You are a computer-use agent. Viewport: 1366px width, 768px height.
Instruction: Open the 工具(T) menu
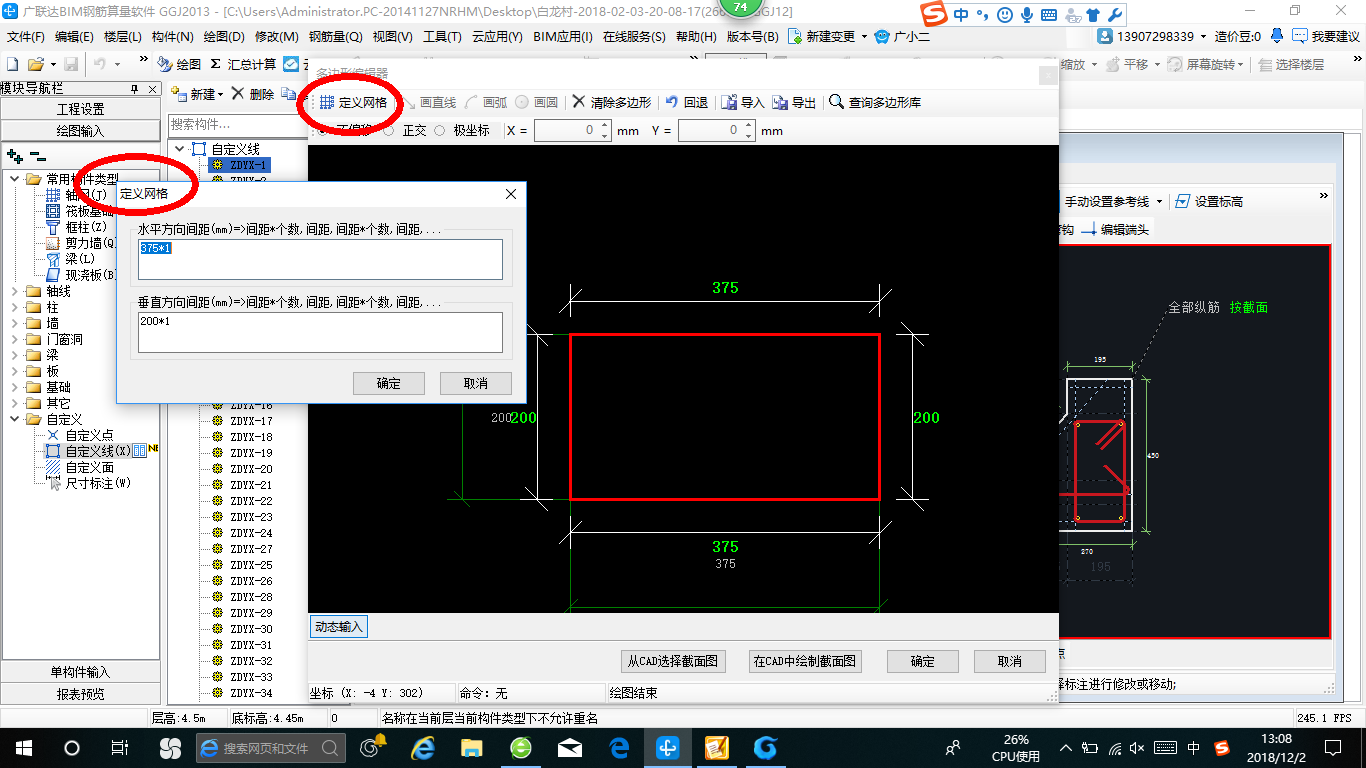pos(442,36)
